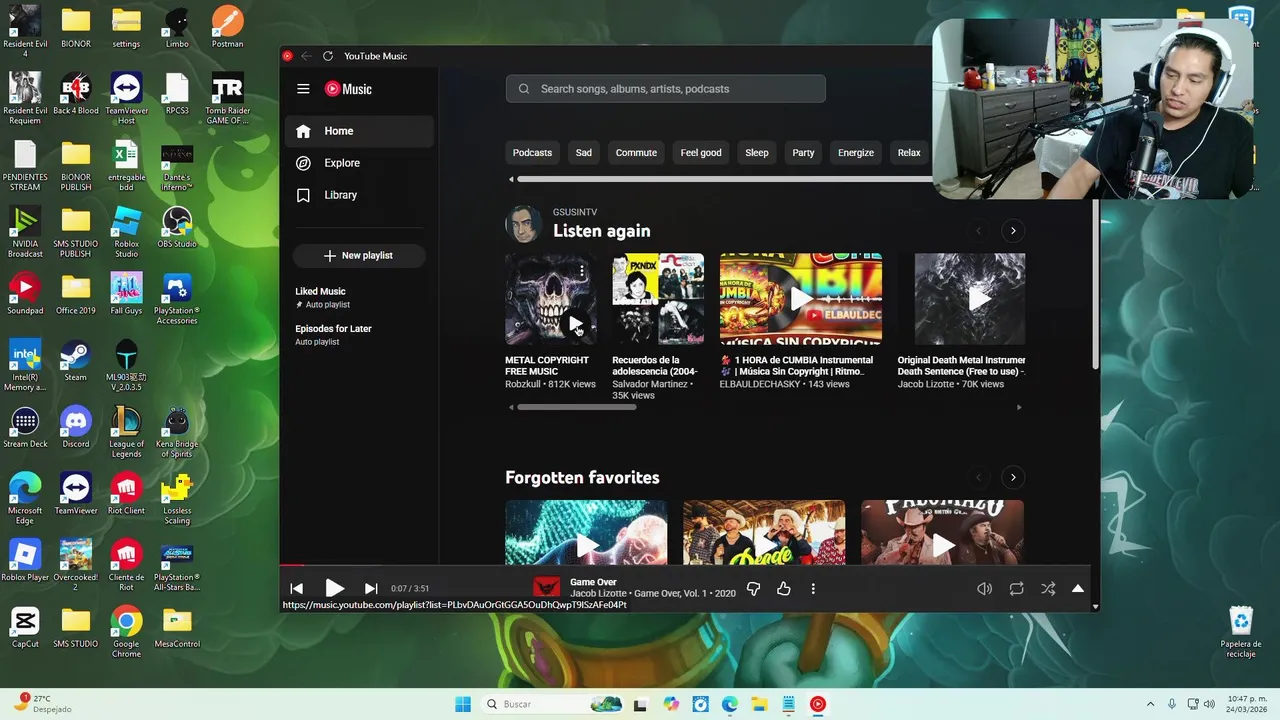The image size is (1280, 720).
Task: Click the search songs input field
Action: point(665,89)
